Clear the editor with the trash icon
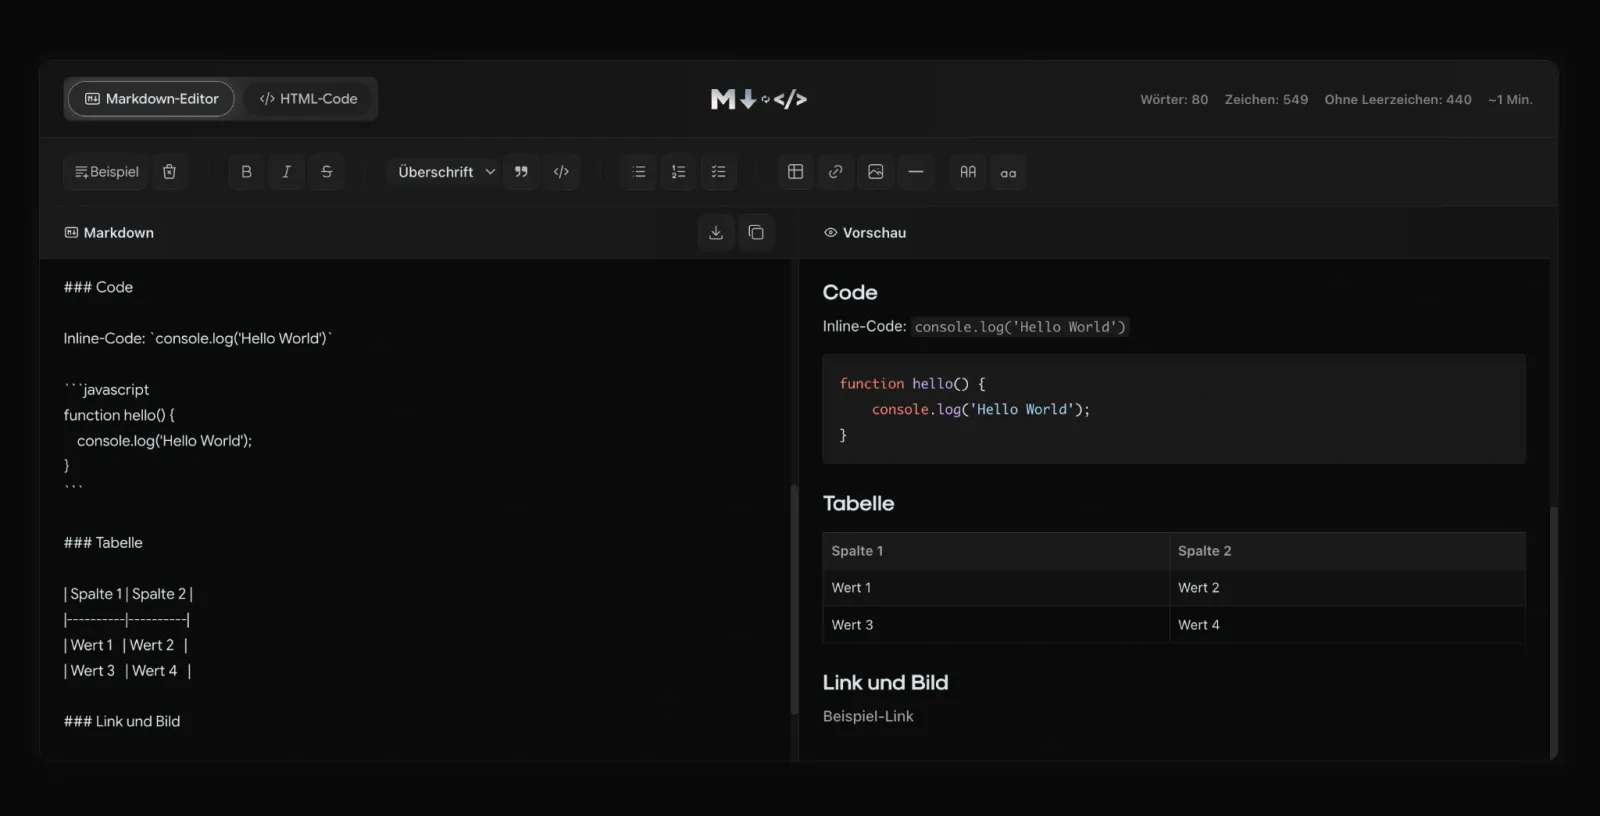 [x=169, y=172]
